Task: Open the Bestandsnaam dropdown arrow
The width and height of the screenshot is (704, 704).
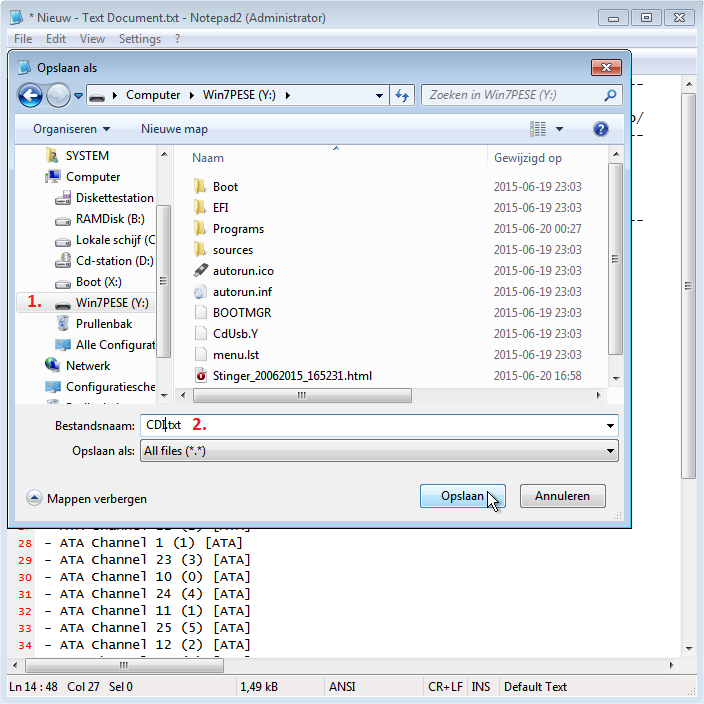Action: [610, 426]
